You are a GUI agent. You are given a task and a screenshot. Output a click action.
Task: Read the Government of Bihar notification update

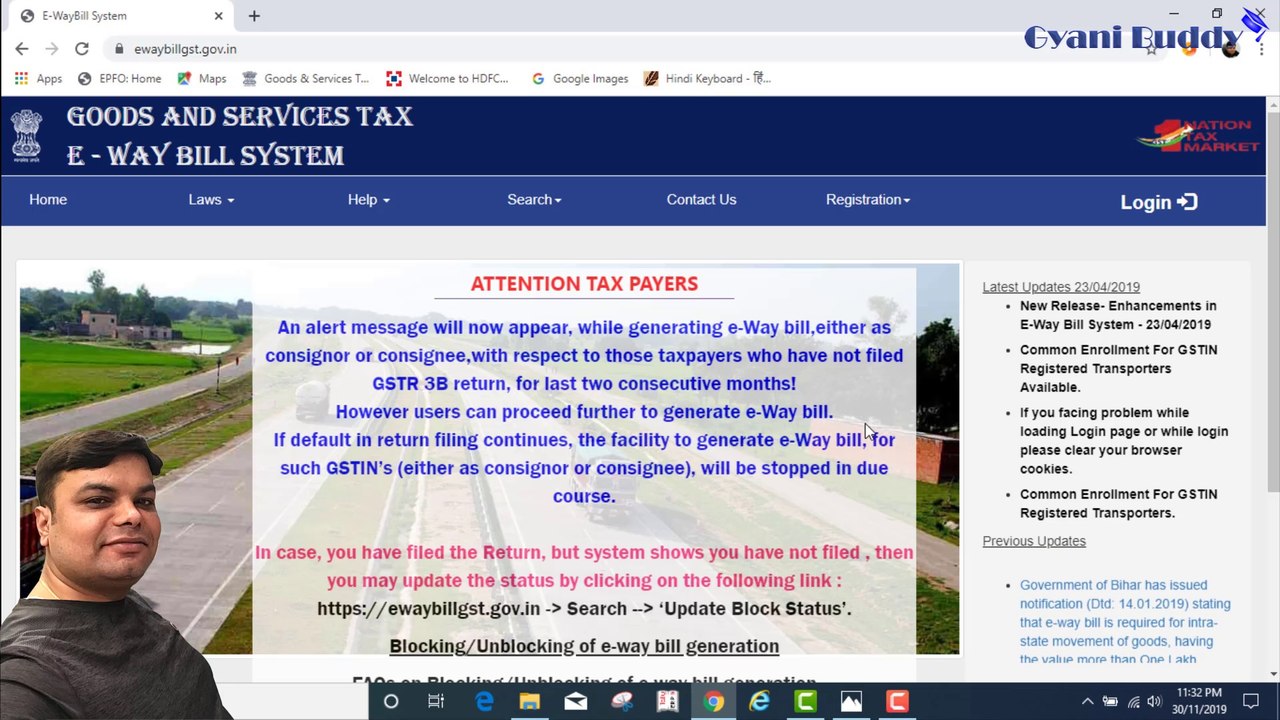click(x=1125, y=622)
